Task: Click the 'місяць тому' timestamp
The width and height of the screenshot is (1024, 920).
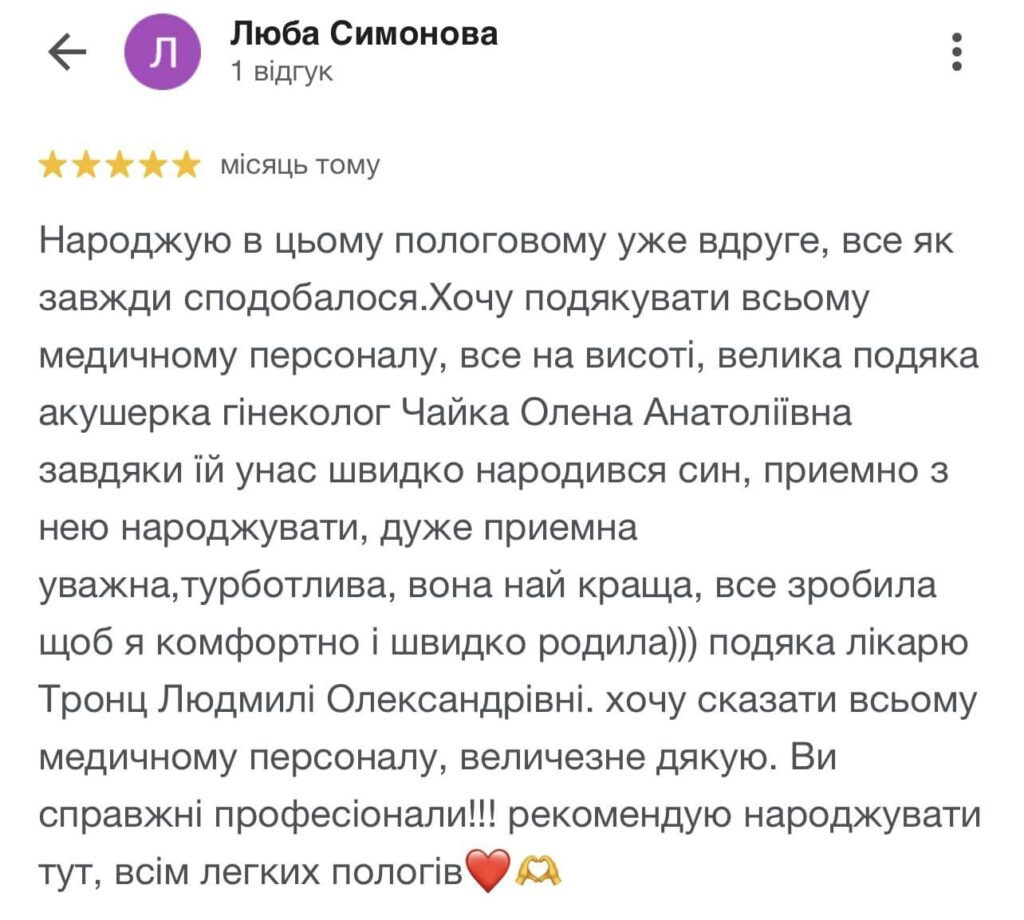Action: click(x=300, y=166)
